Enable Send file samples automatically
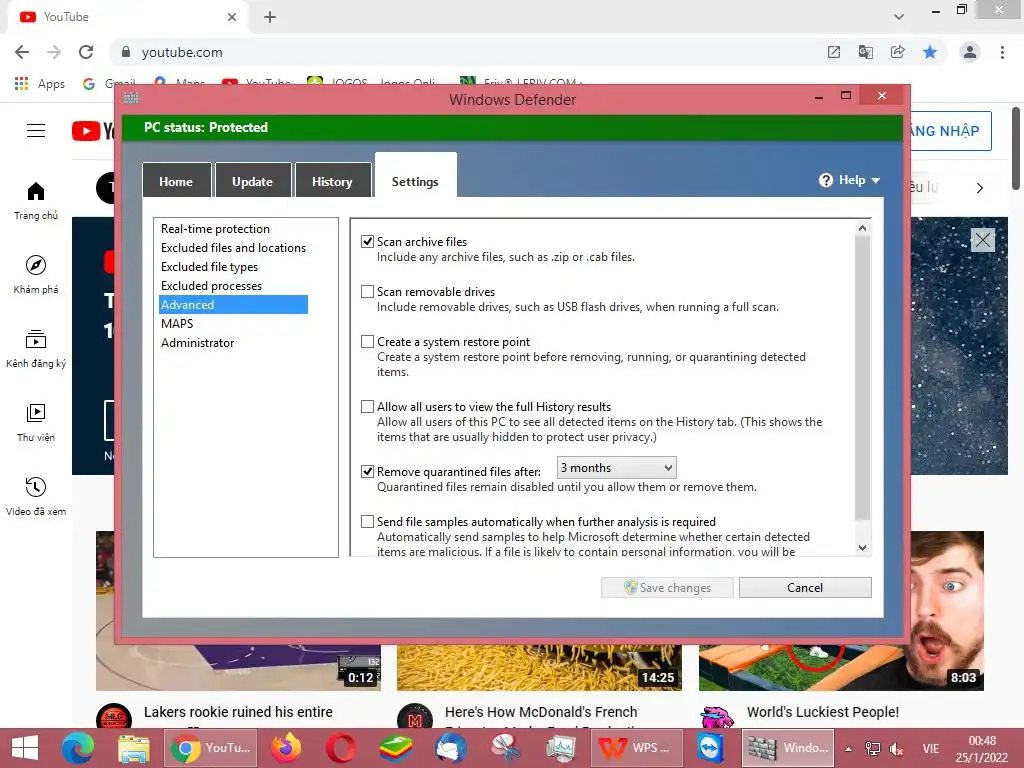 pyautogui.click(x=368, y=522)
